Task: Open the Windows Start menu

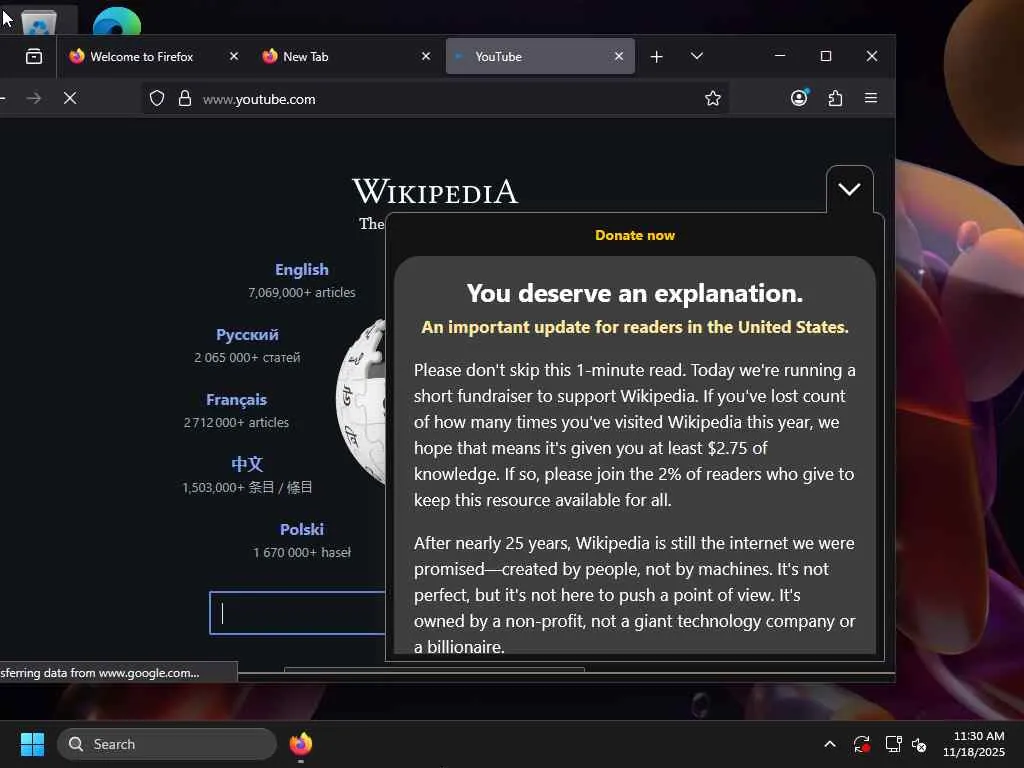Action: click(33, 744)
